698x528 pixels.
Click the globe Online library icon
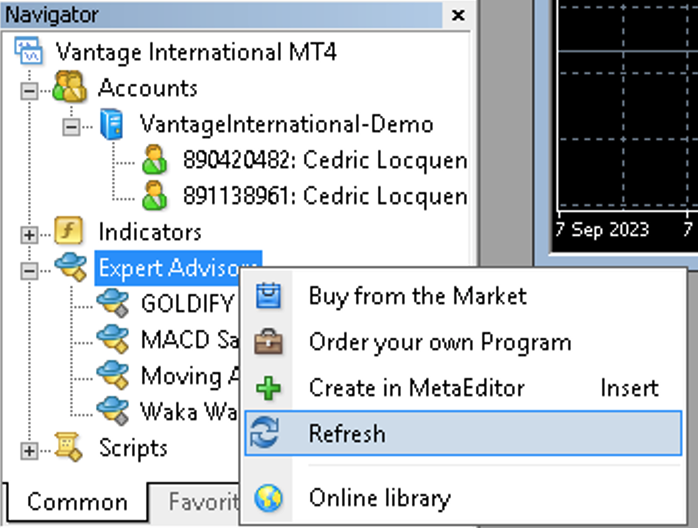point(268,498)
